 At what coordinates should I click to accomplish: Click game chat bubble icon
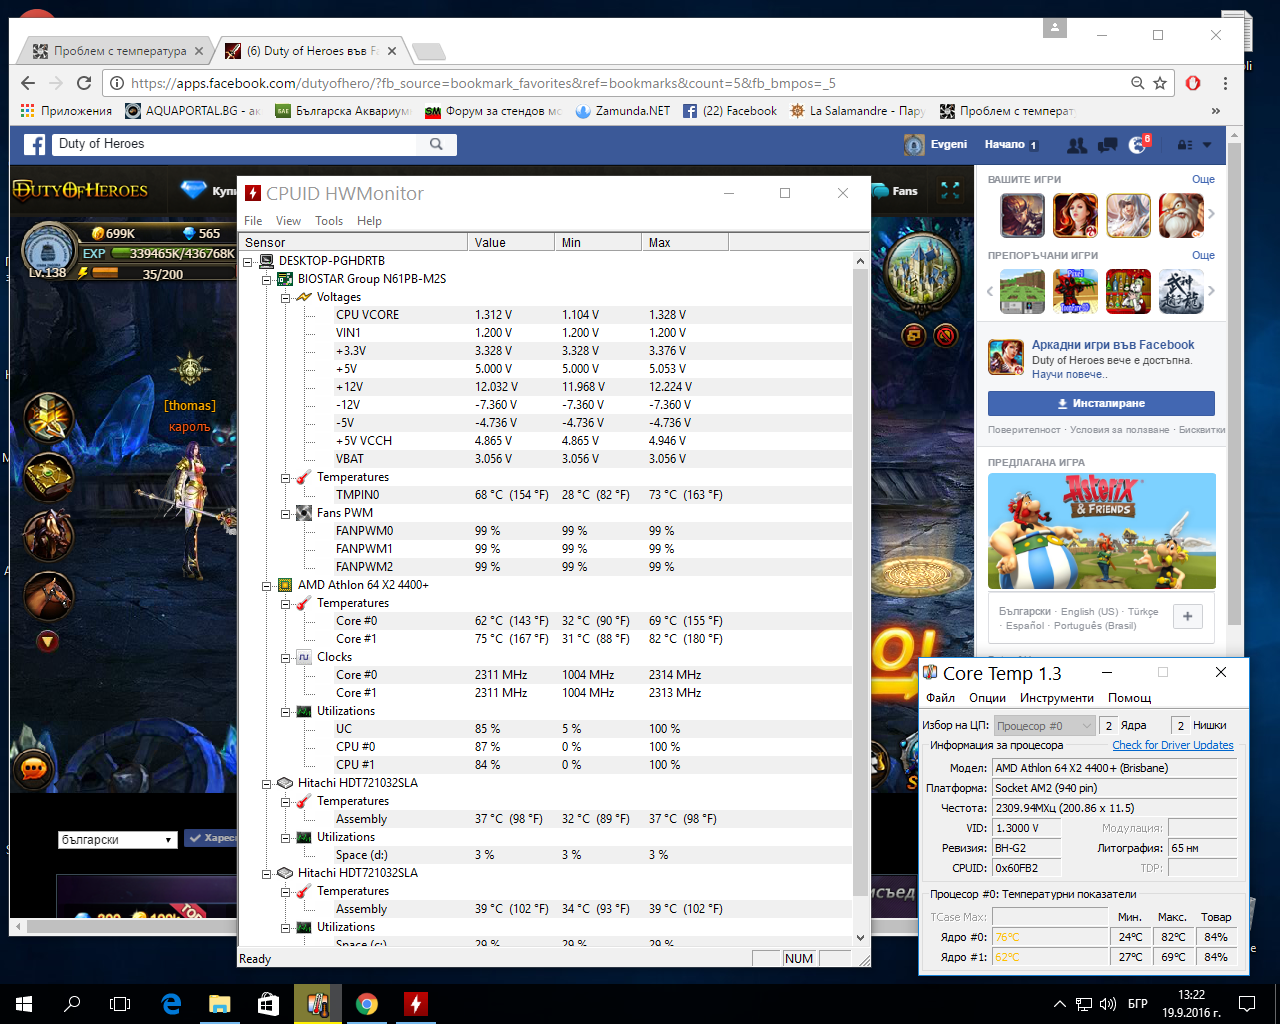click(x=34, y=769)
